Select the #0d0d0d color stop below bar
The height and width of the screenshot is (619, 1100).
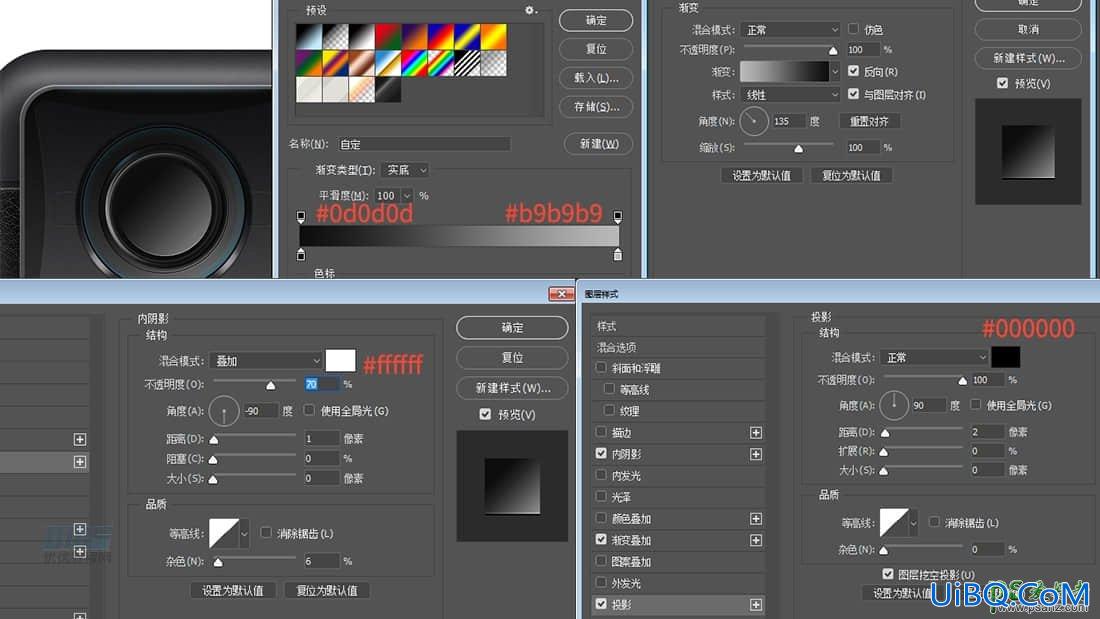tap(301, 254)
